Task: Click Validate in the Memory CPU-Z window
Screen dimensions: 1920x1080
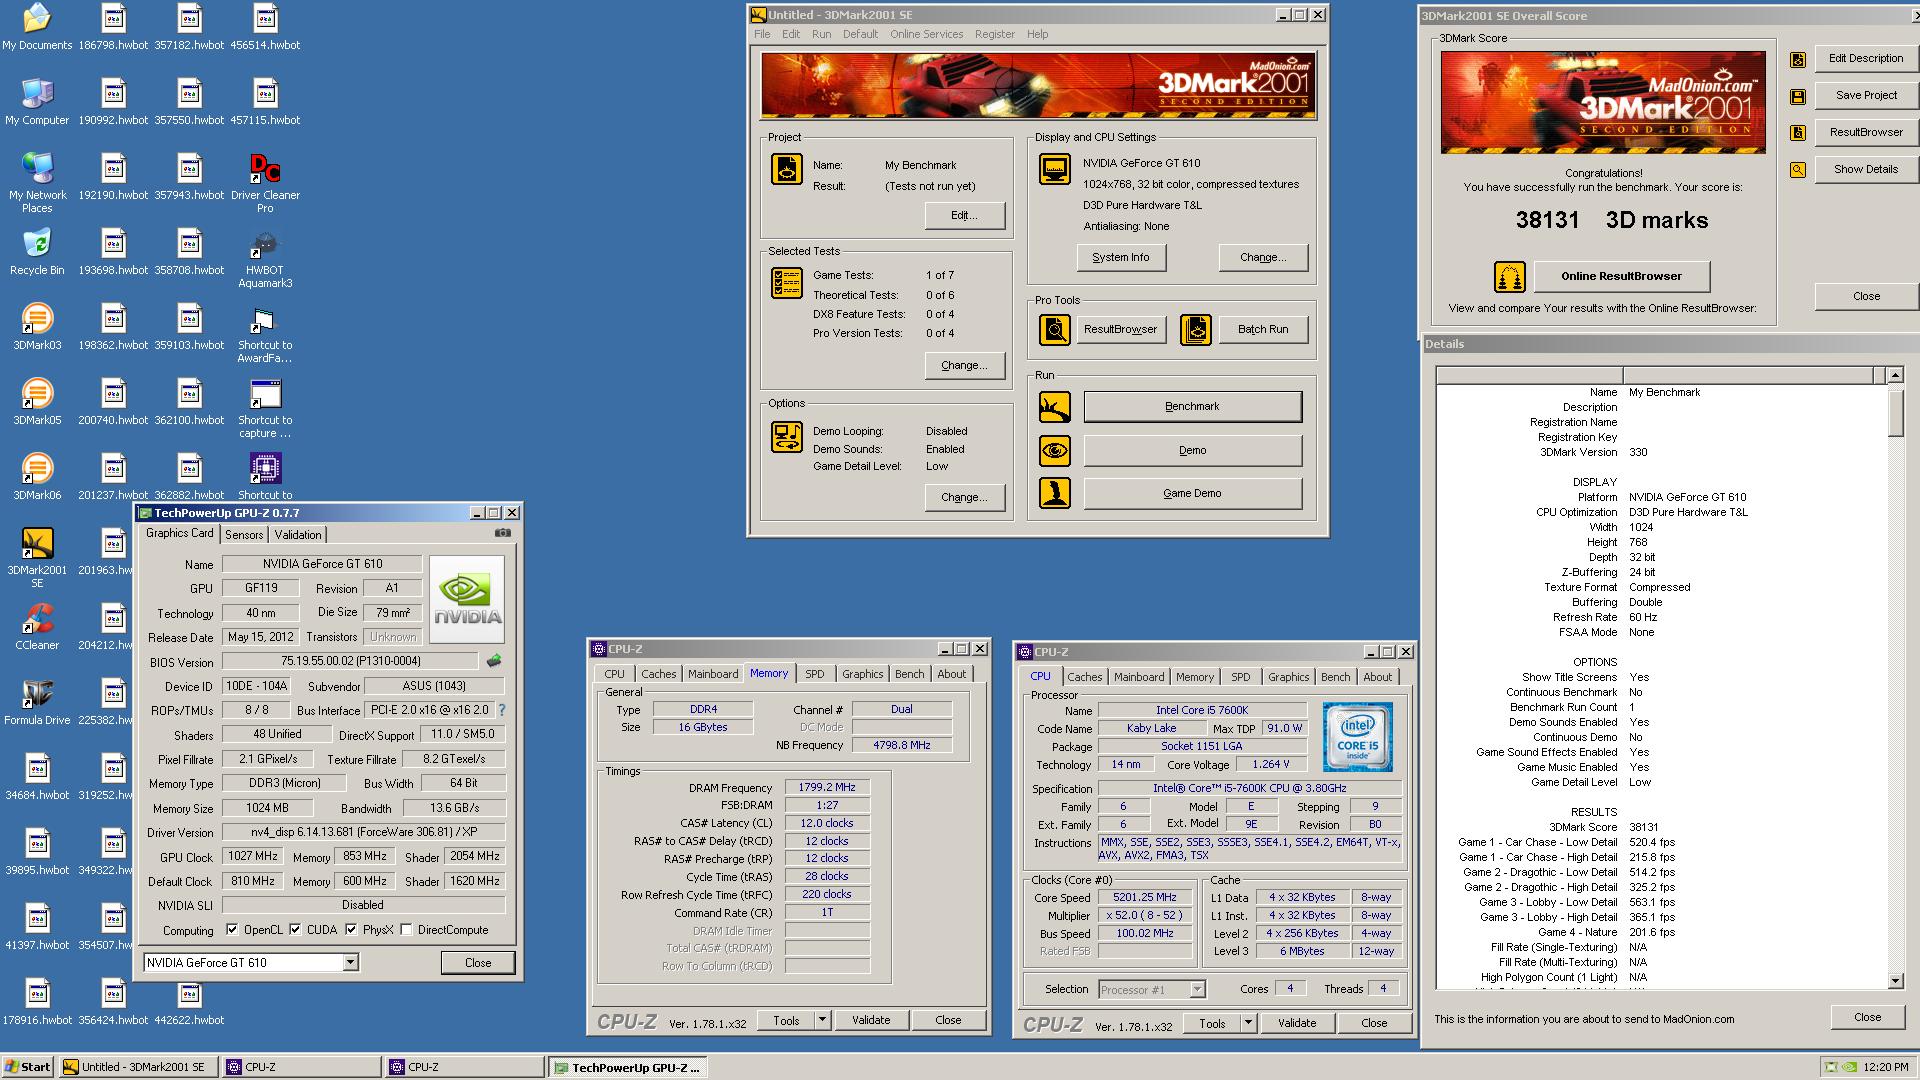Action: click(x=870, y=1020)
